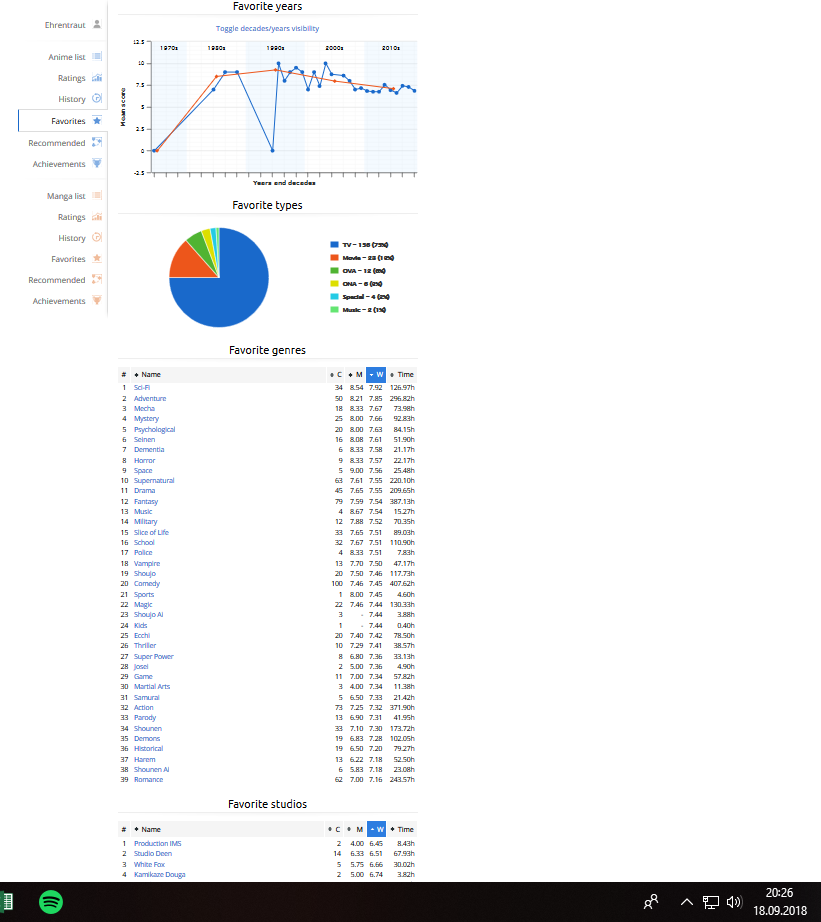Toggle the OVA series in the pie legend
This screenshot has width=821, height=922.
[x=358, y=270]
